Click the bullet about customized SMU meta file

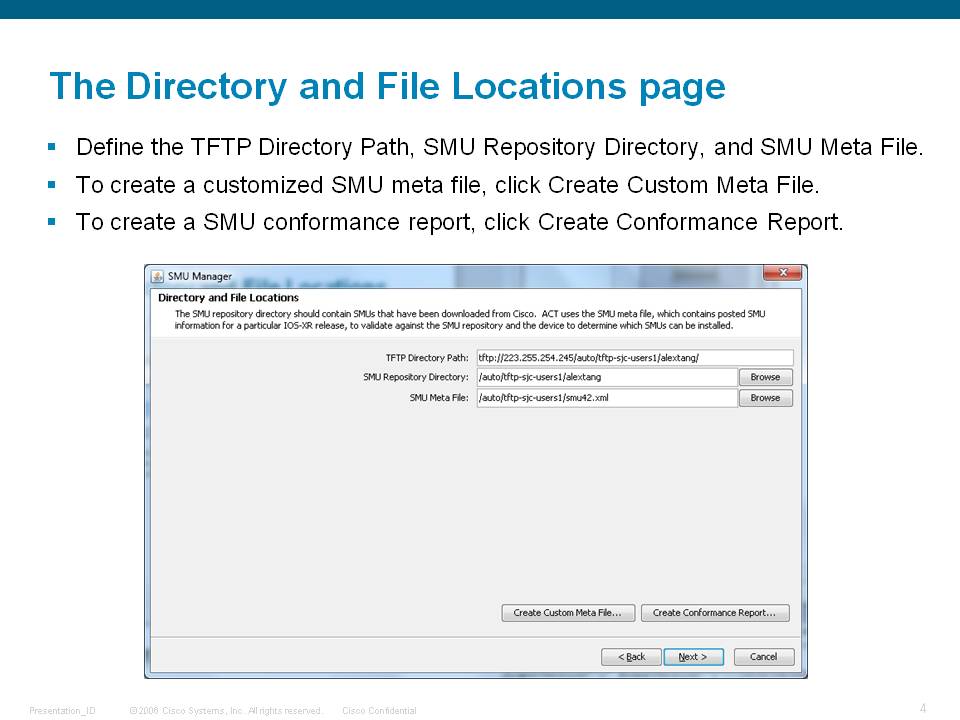(448, 185)
